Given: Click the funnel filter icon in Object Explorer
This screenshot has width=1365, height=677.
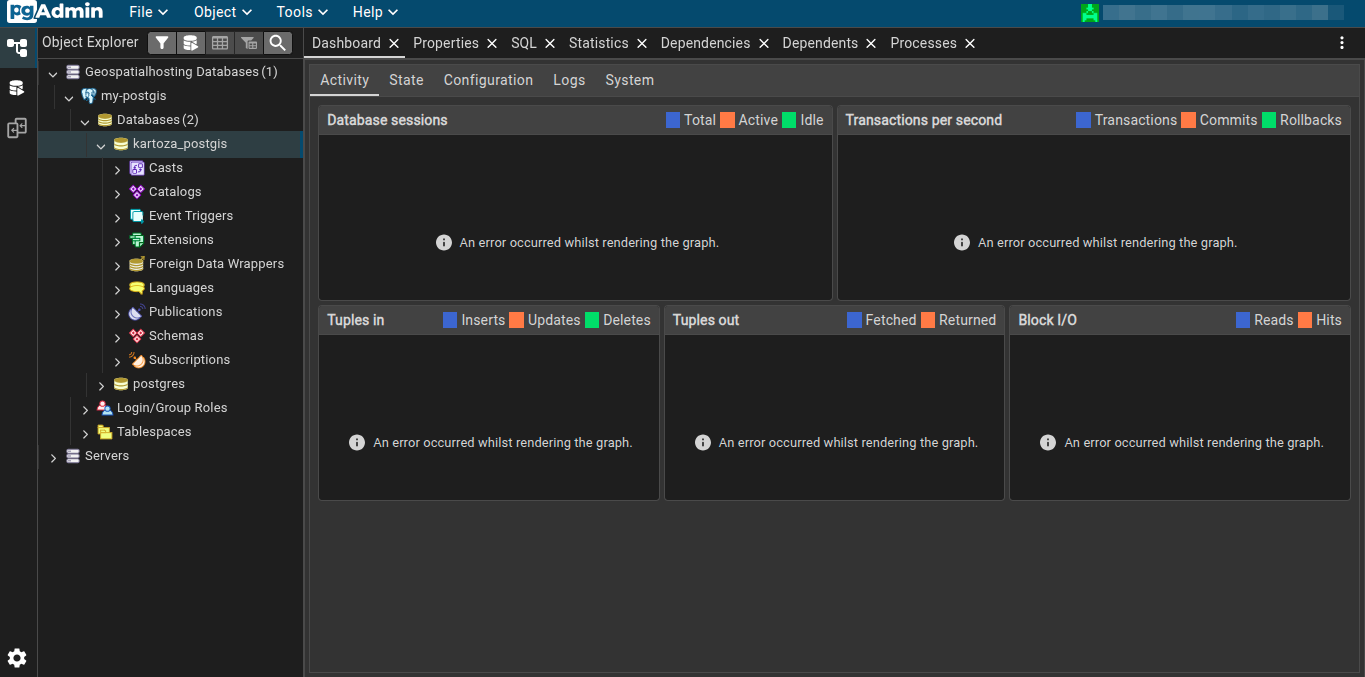Looking at the screenshot, I should [161, 43].
